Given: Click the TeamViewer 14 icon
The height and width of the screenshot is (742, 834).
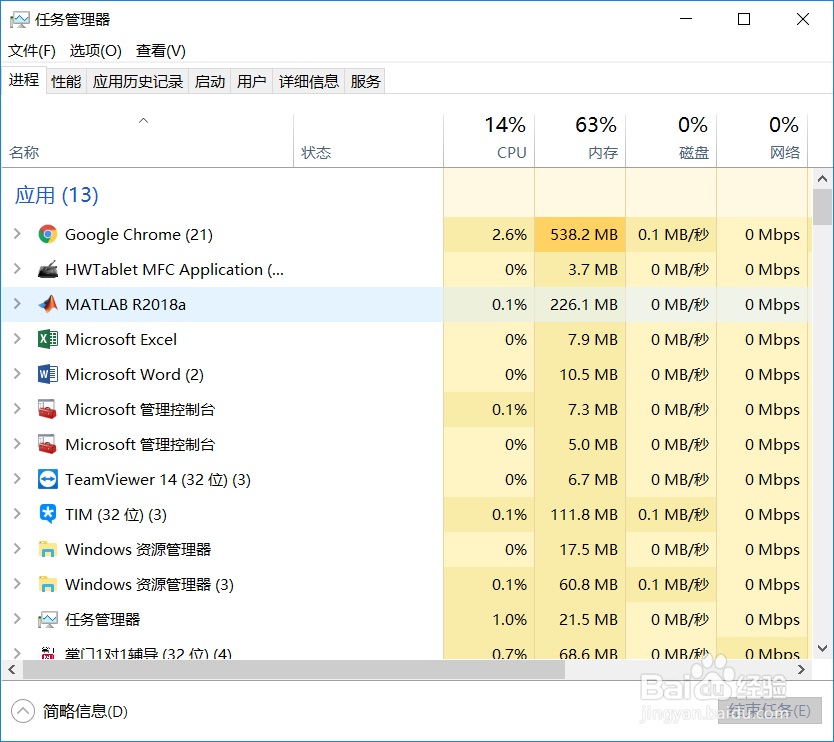Looking at the screenshot, I should (x=47, y=480).
